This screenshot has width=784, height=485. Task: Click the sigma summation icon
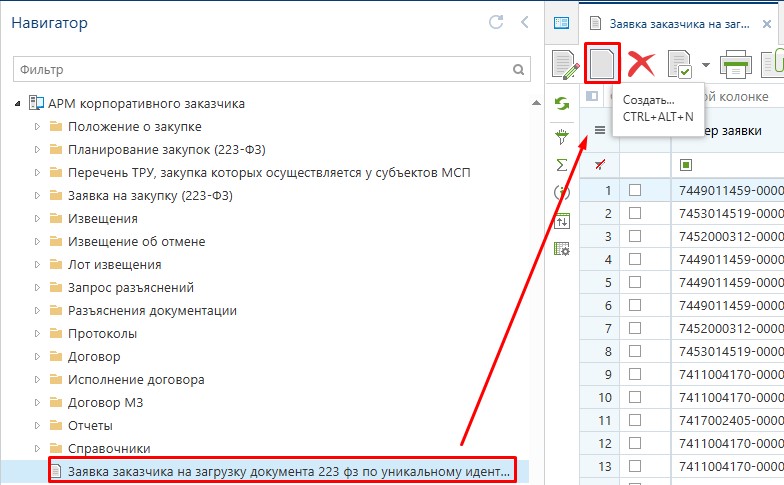[x=562, y=164]
